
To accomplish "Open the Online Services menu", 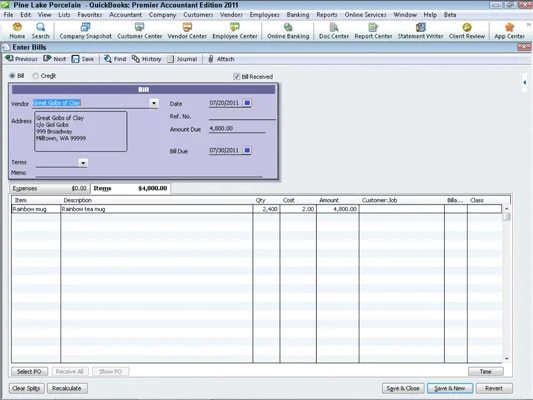I will coord(365,15).
